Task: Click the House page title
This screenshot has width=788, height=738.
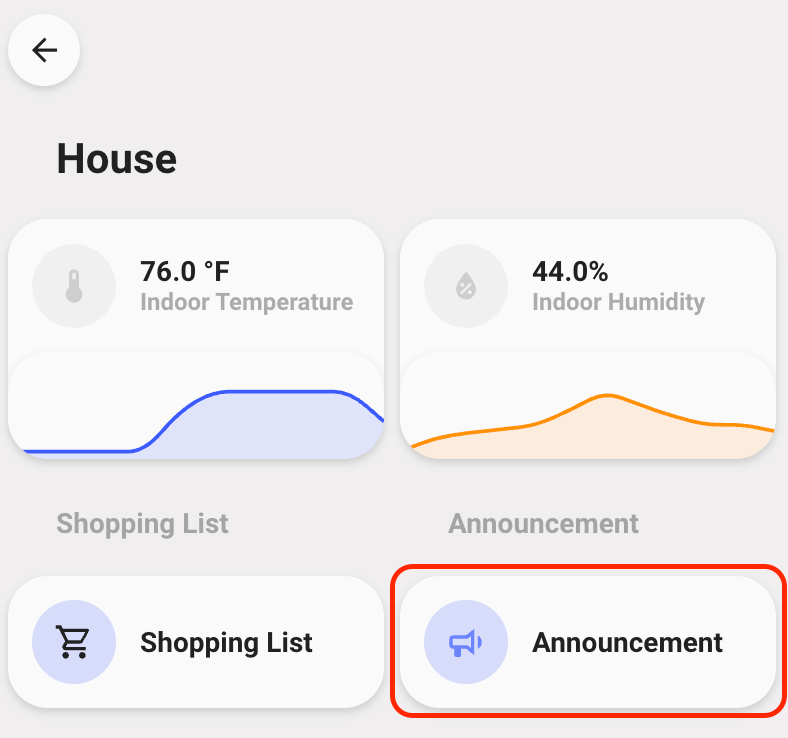Action: (116, 158)
